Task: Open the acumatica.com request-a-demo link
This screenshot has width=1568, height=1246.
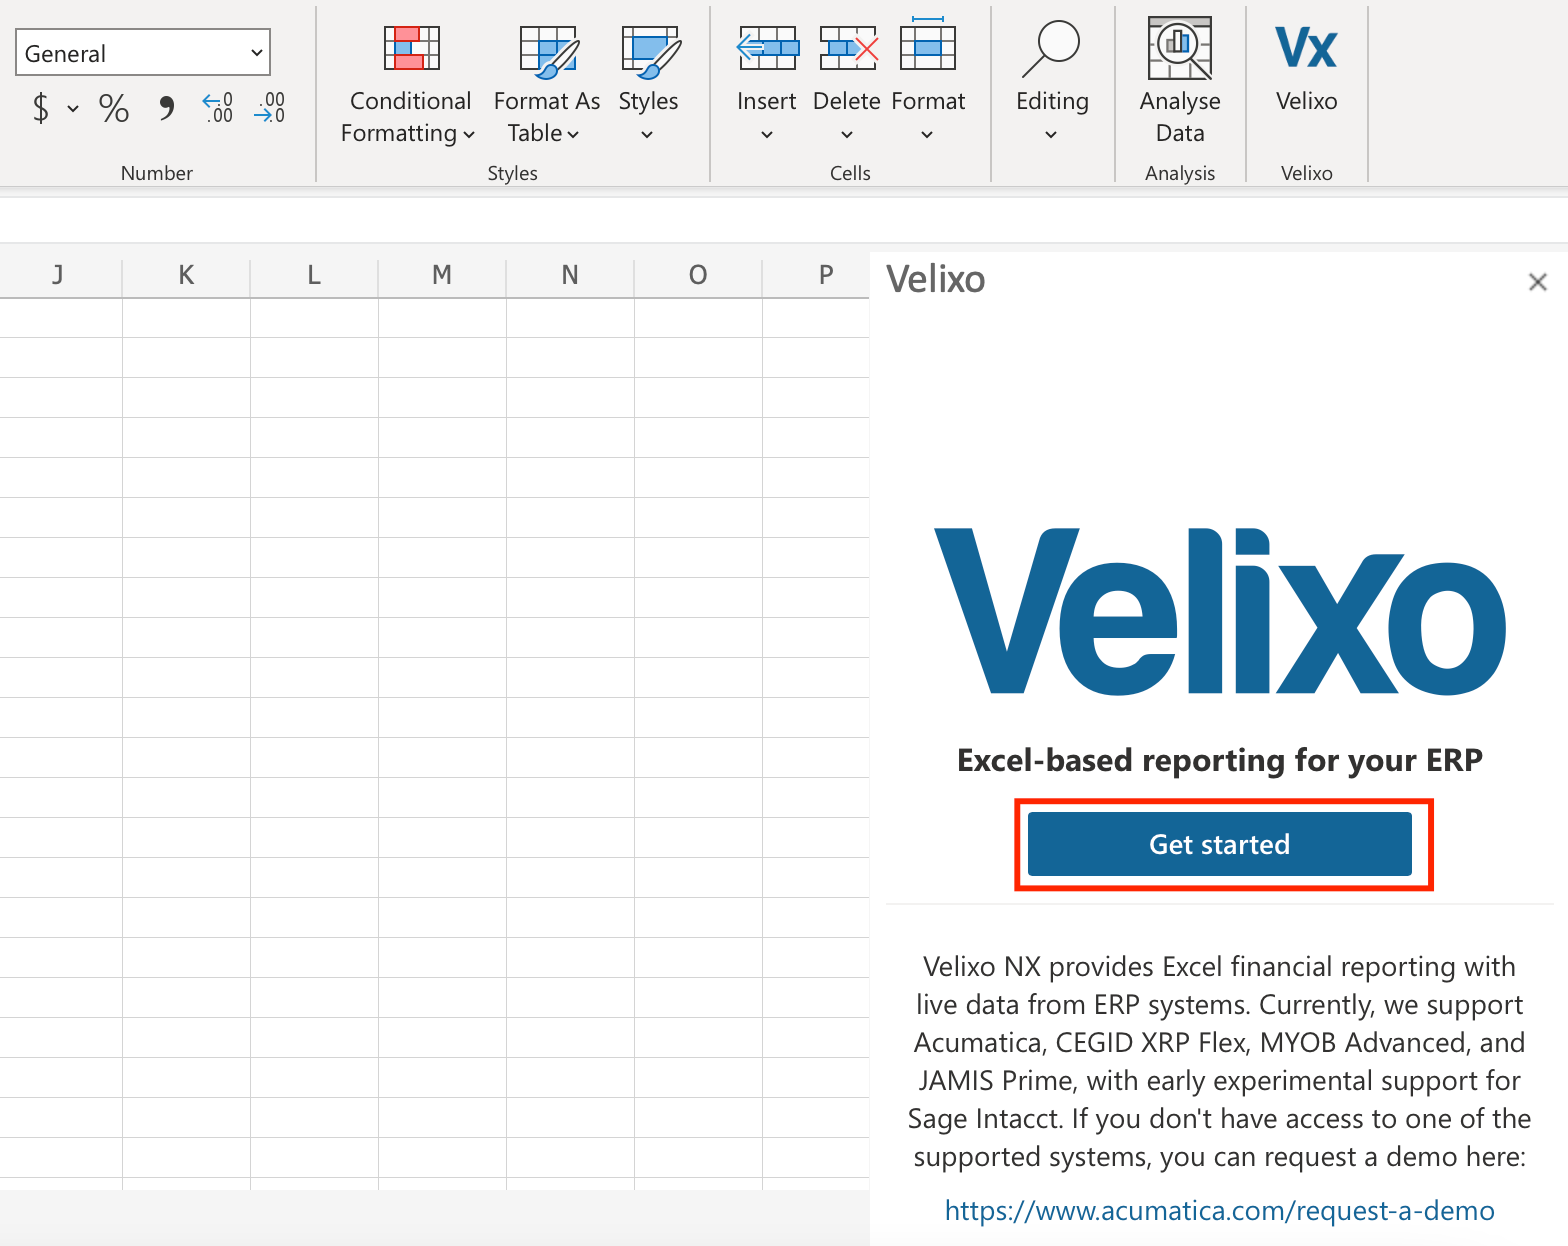Action: 1219,1211
